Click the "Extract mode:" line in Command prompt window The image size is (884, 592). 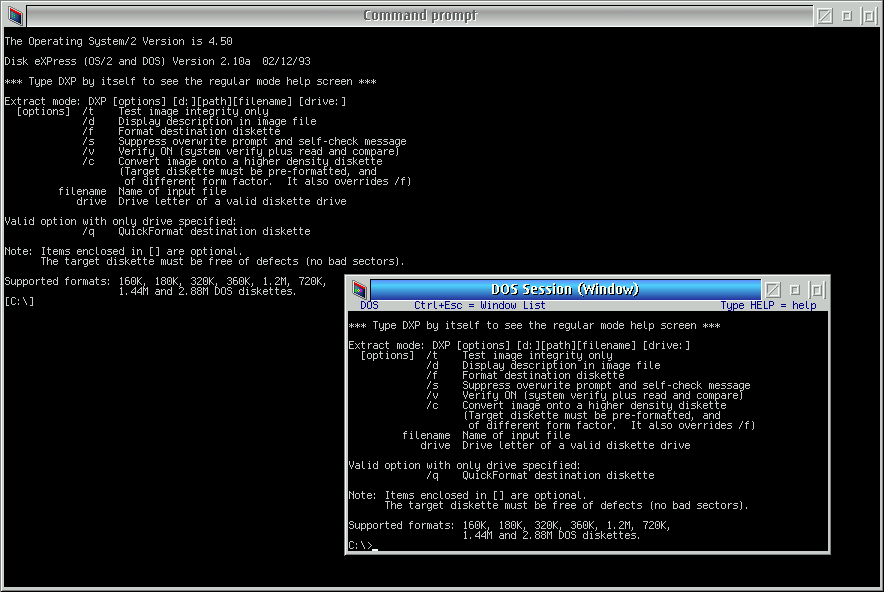click(175, 101)
